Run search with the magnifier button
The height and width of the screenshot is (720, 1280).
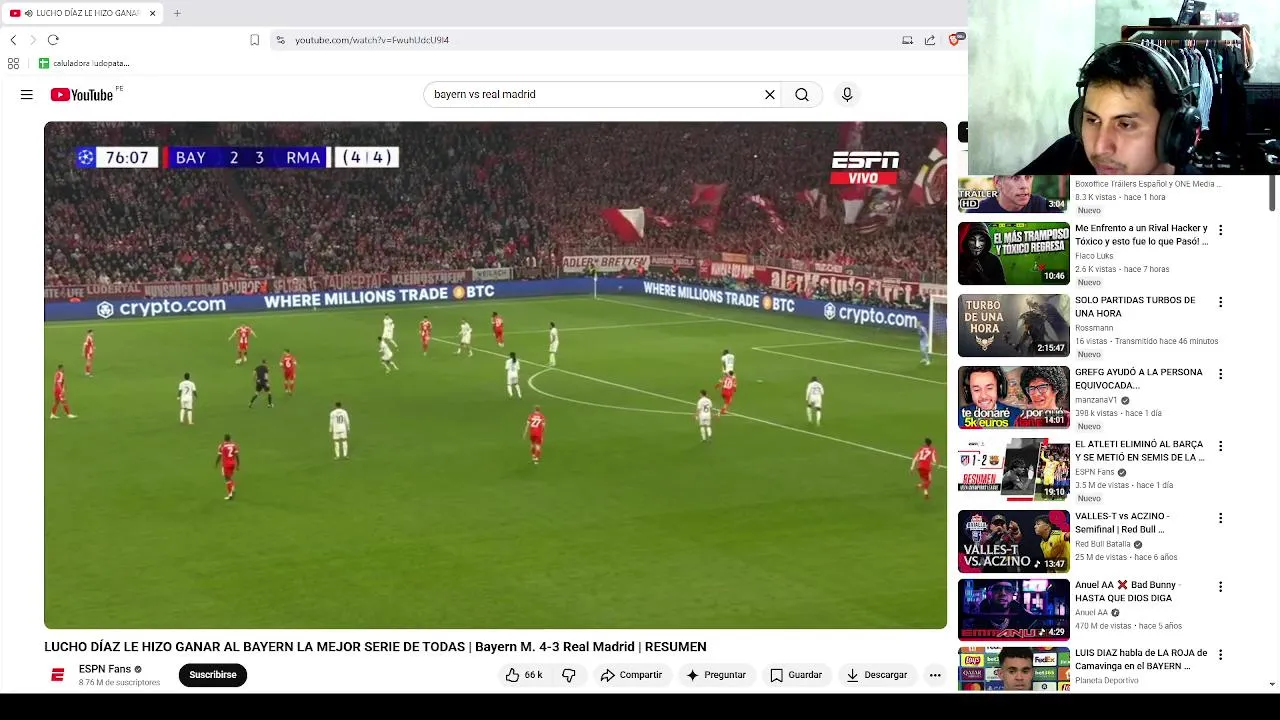click(x=802, y=94)
